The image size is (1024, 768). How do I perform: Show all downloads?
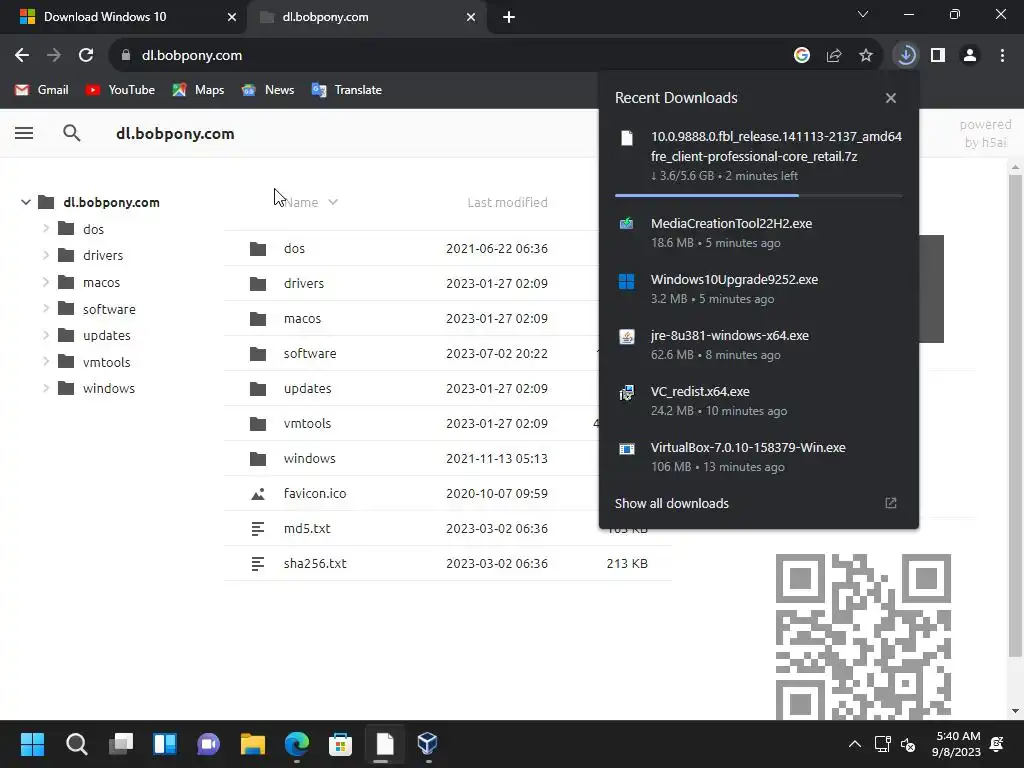(671, 504)
